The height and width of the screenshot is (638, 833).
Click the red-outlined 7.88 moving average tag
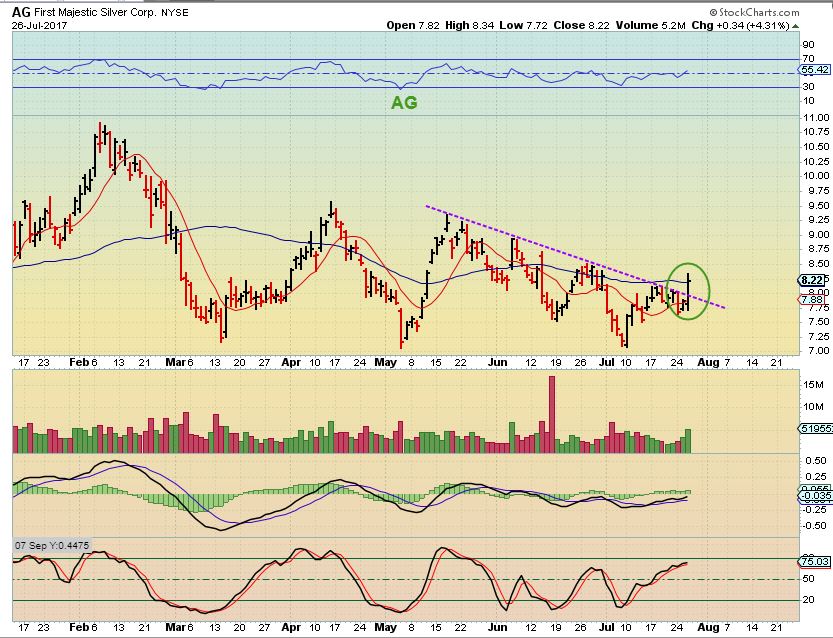(x=811, y=300)
